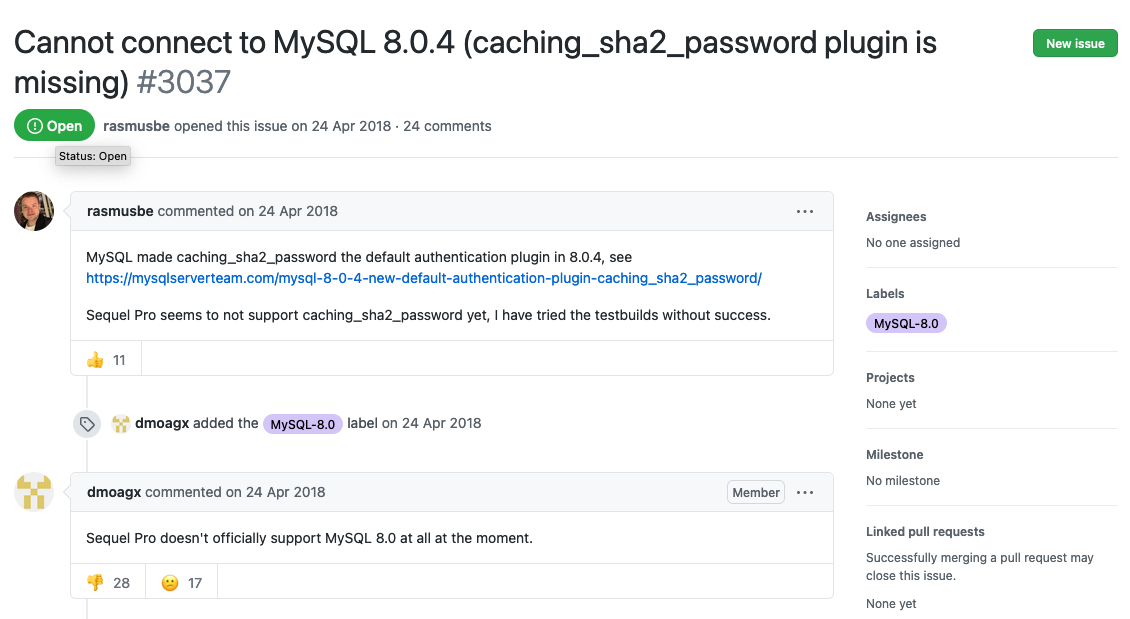Open rasmusbe's profile from issue header
The height and width of the screenshot is (619, 1130).
(136, 126)
